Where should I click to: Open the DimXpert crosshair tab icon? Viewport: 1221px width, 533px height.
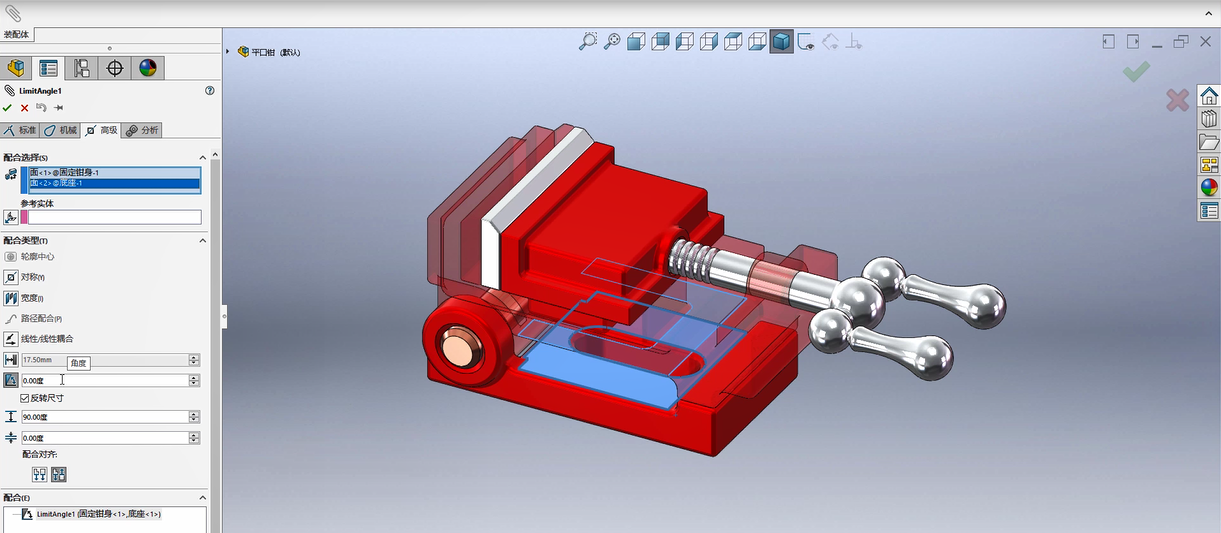point(115,68)
